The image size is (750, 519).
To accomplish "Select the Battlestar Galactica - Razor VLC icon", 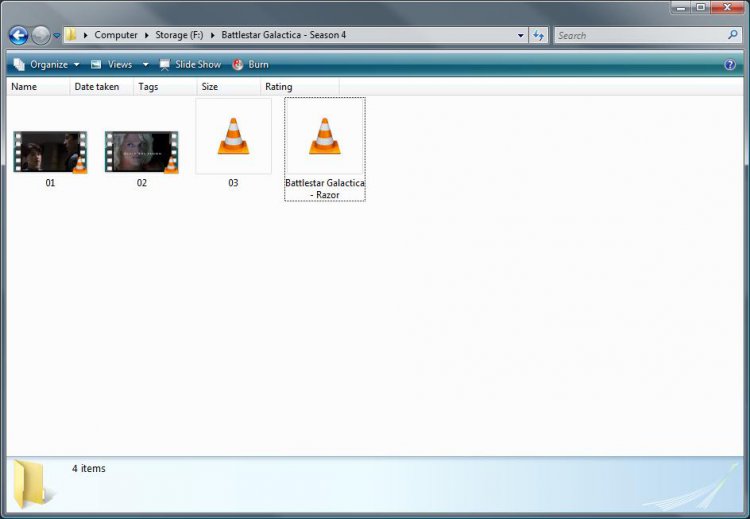I will [x=325, y=136].
